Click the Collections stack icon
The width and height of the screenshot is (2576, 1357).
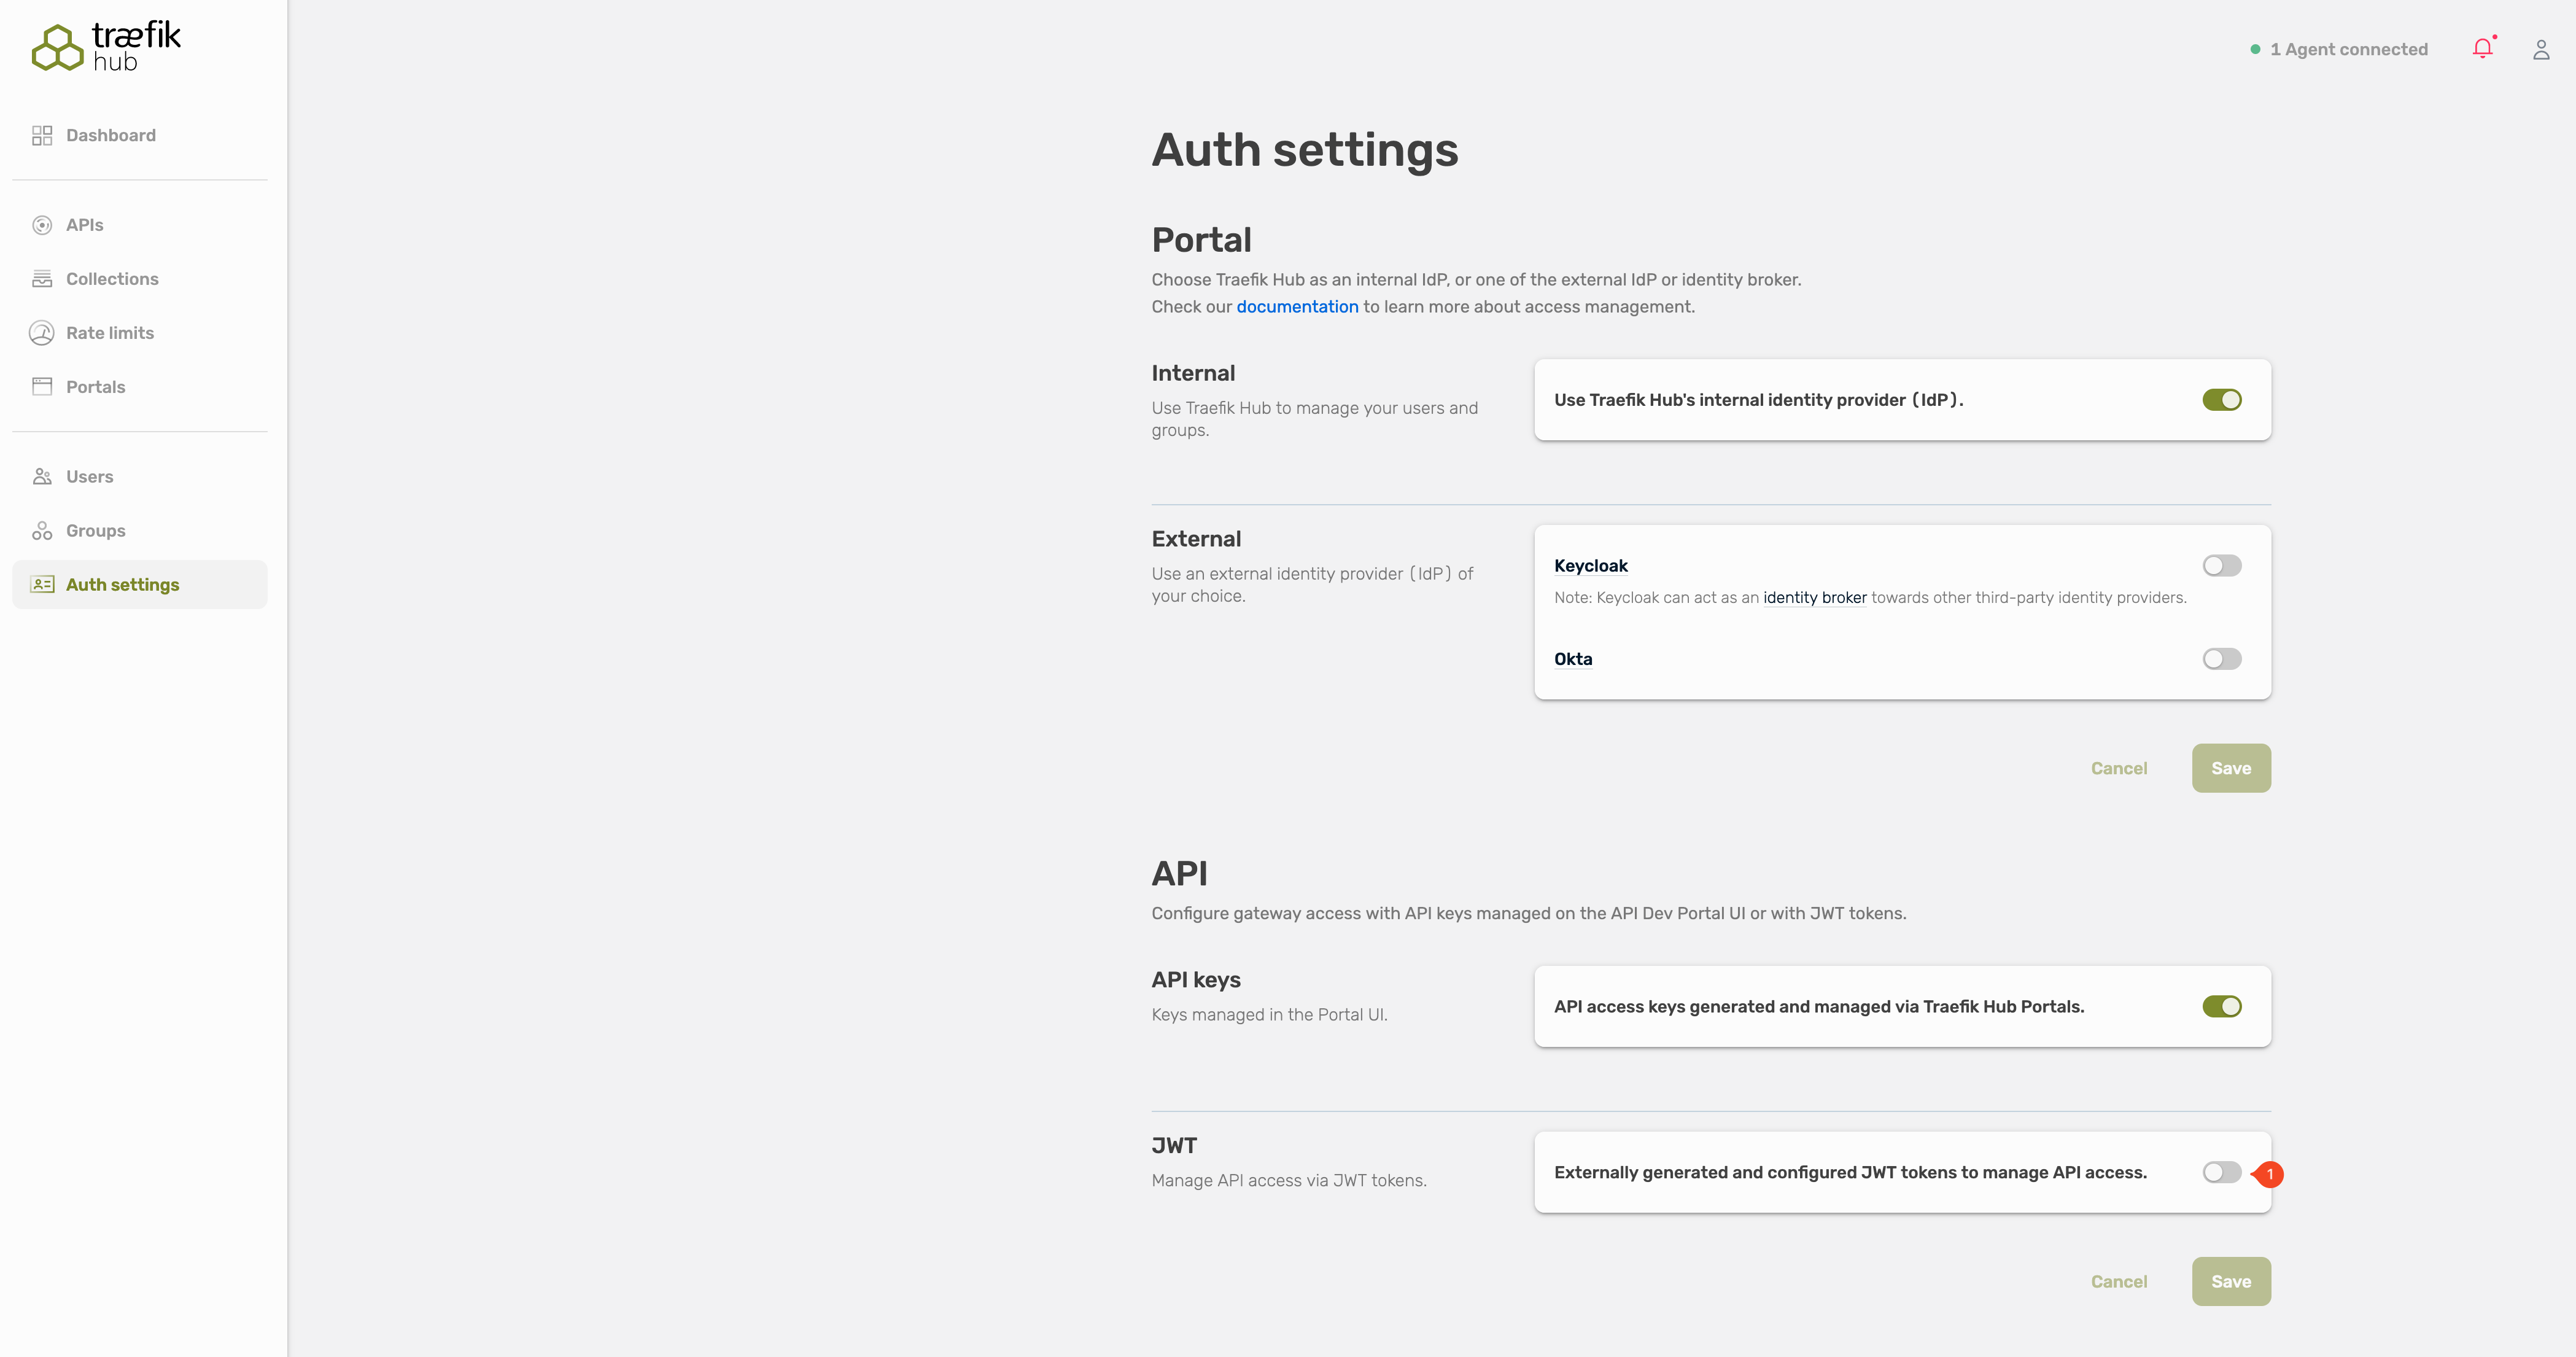point(42,279)
